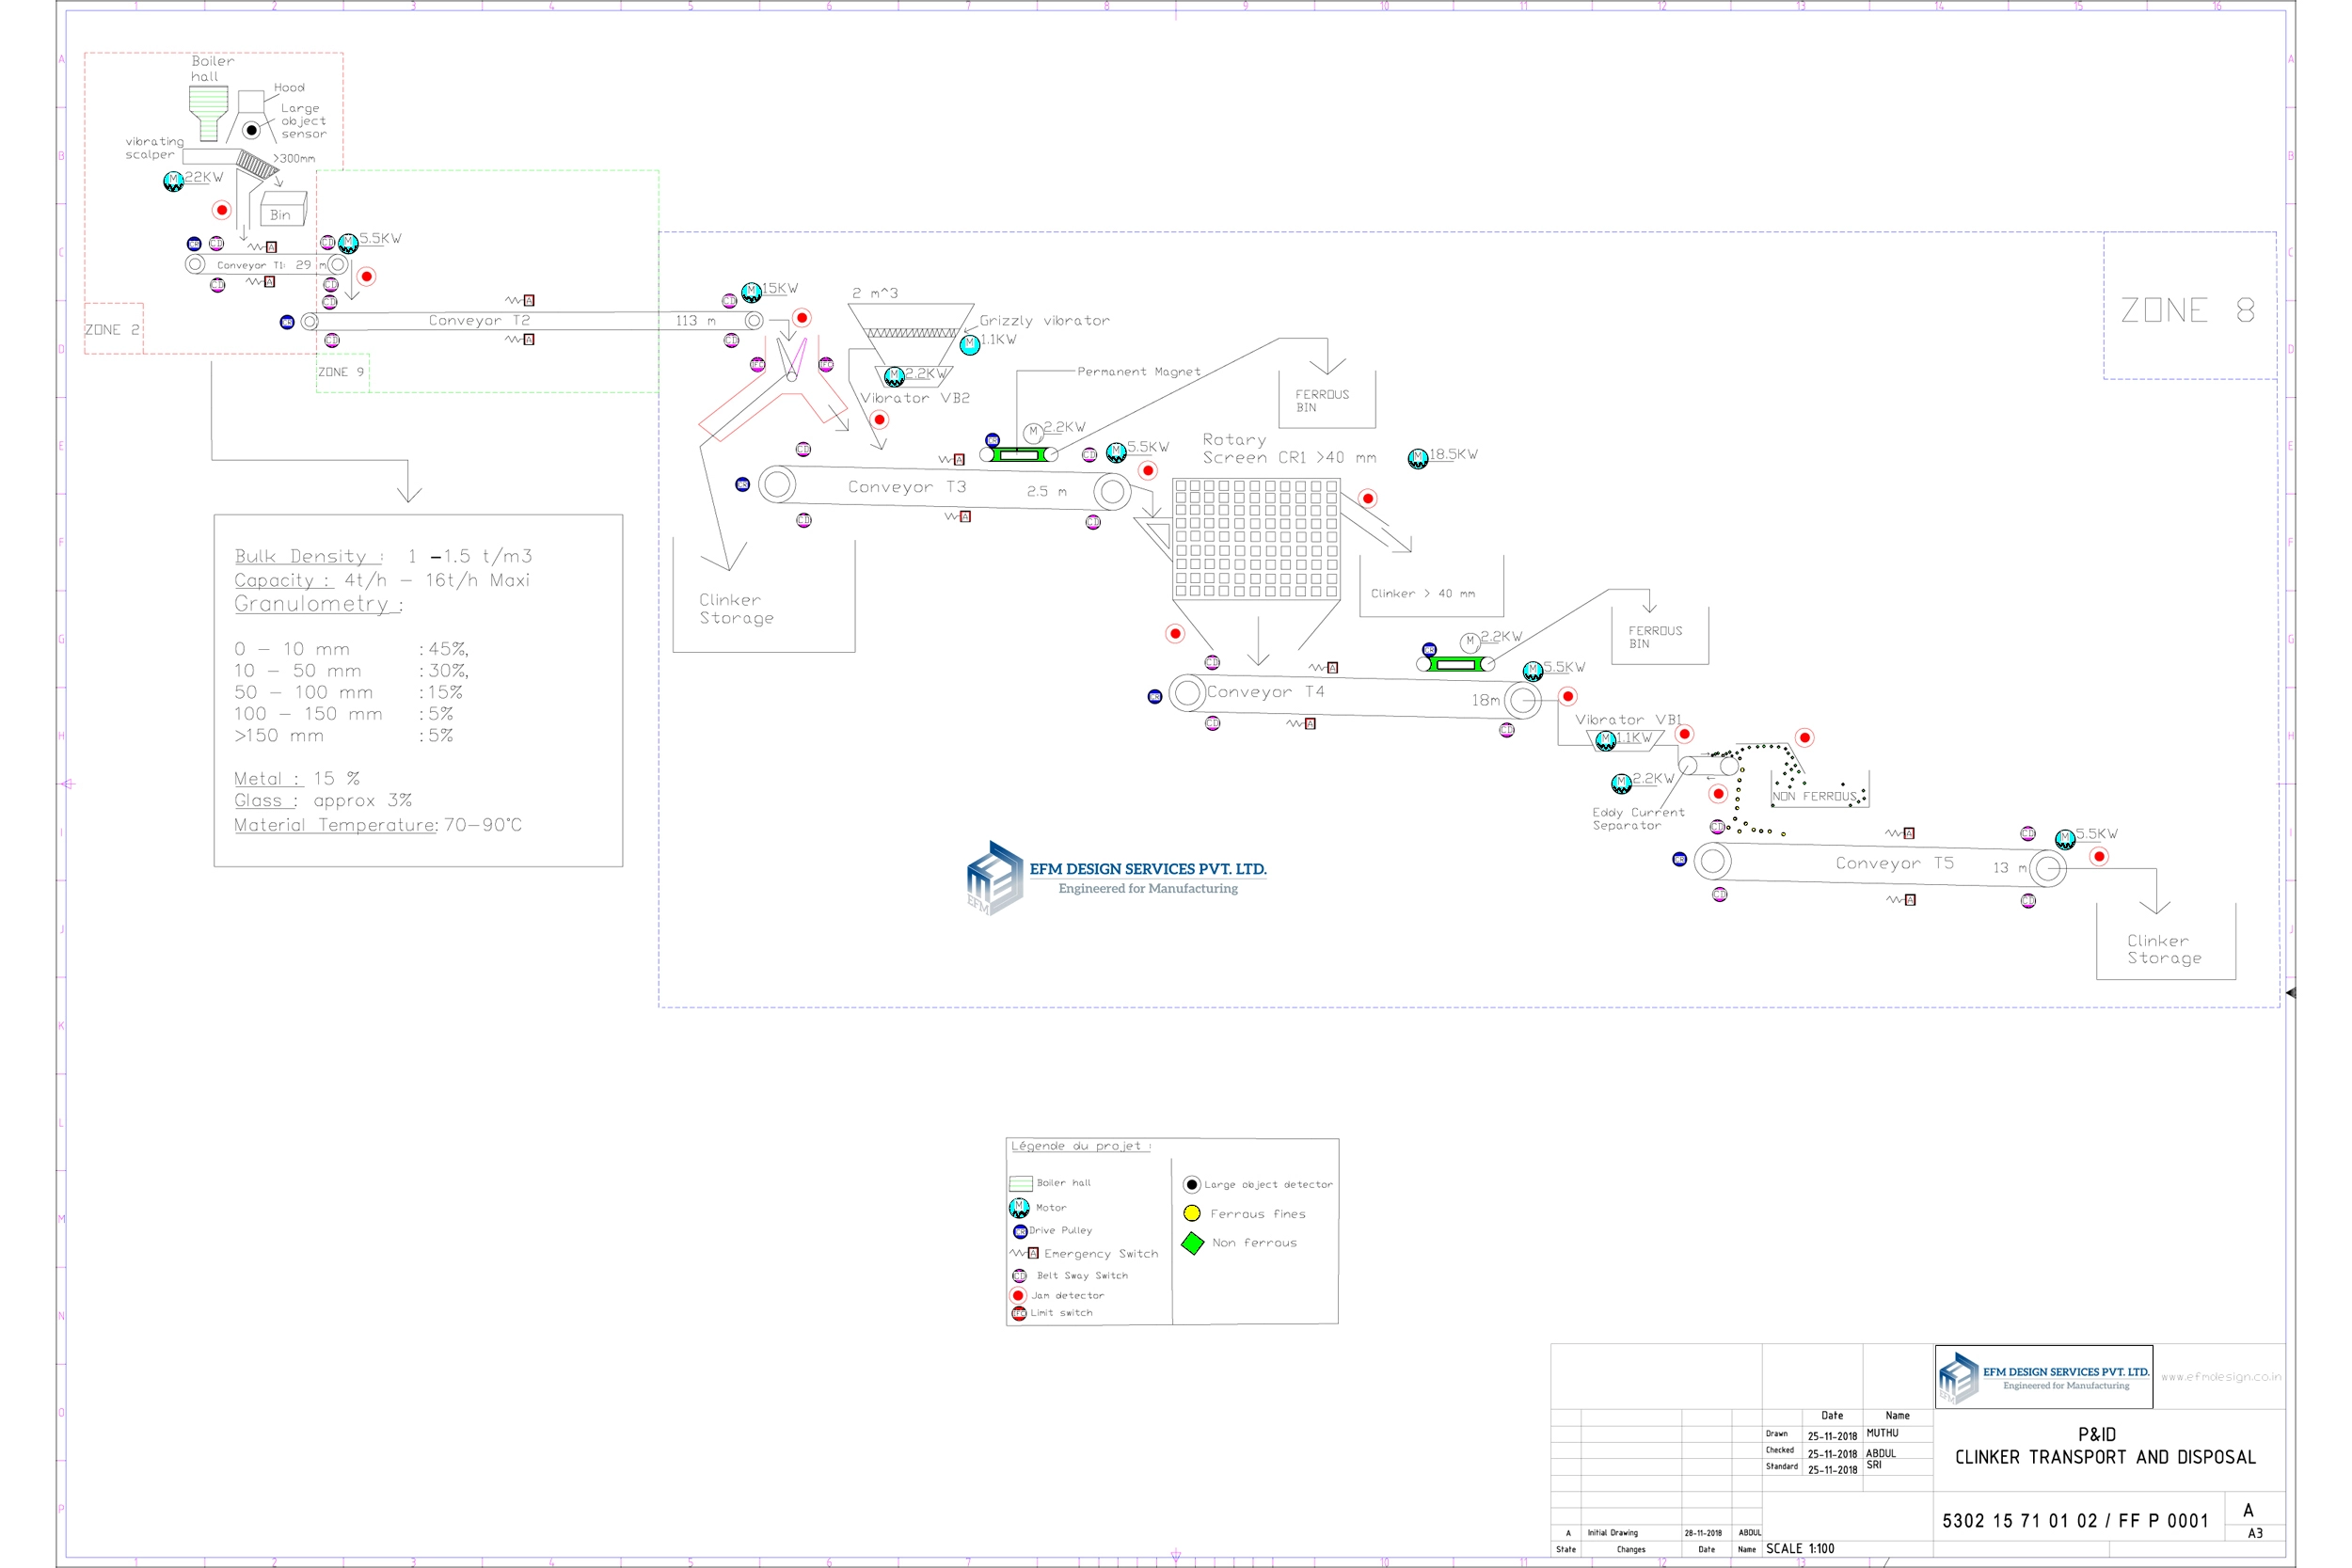Screen dimensions: 2352x1568
Task: Click the 1.1KW Grizzly vibrator motor symbol
Action: (x=969, y=345)
